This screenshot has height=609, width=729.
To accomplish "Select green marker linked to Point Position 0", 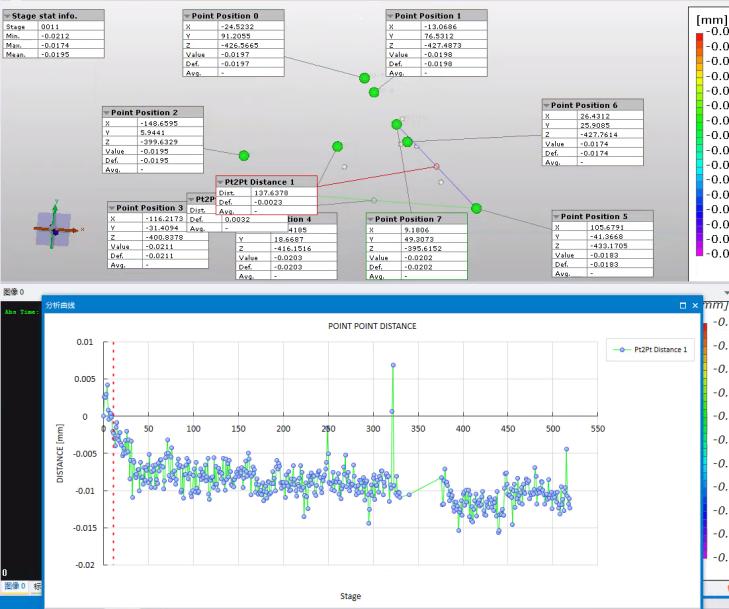I will 364,78.
